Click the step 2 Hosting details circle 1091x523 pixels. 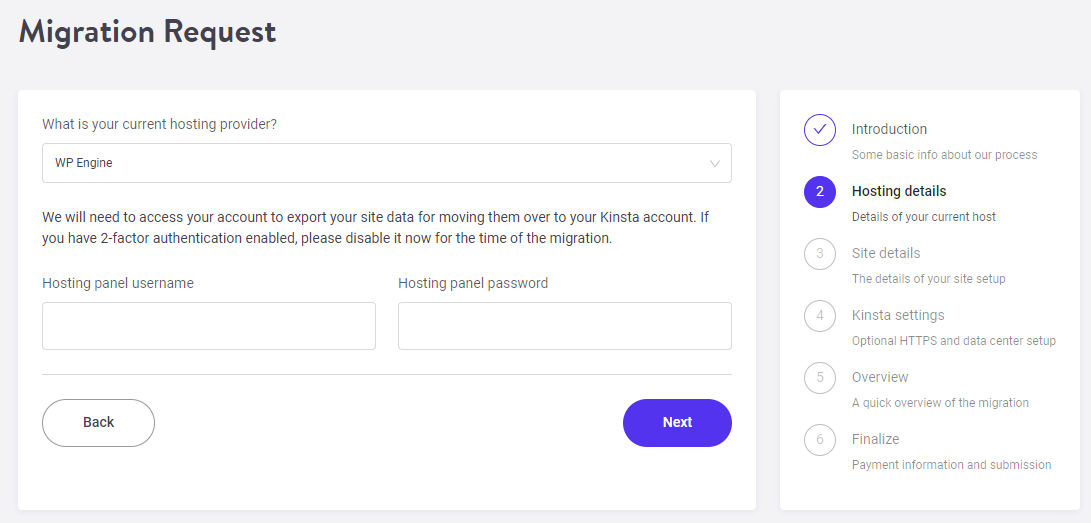click(820, 191)
